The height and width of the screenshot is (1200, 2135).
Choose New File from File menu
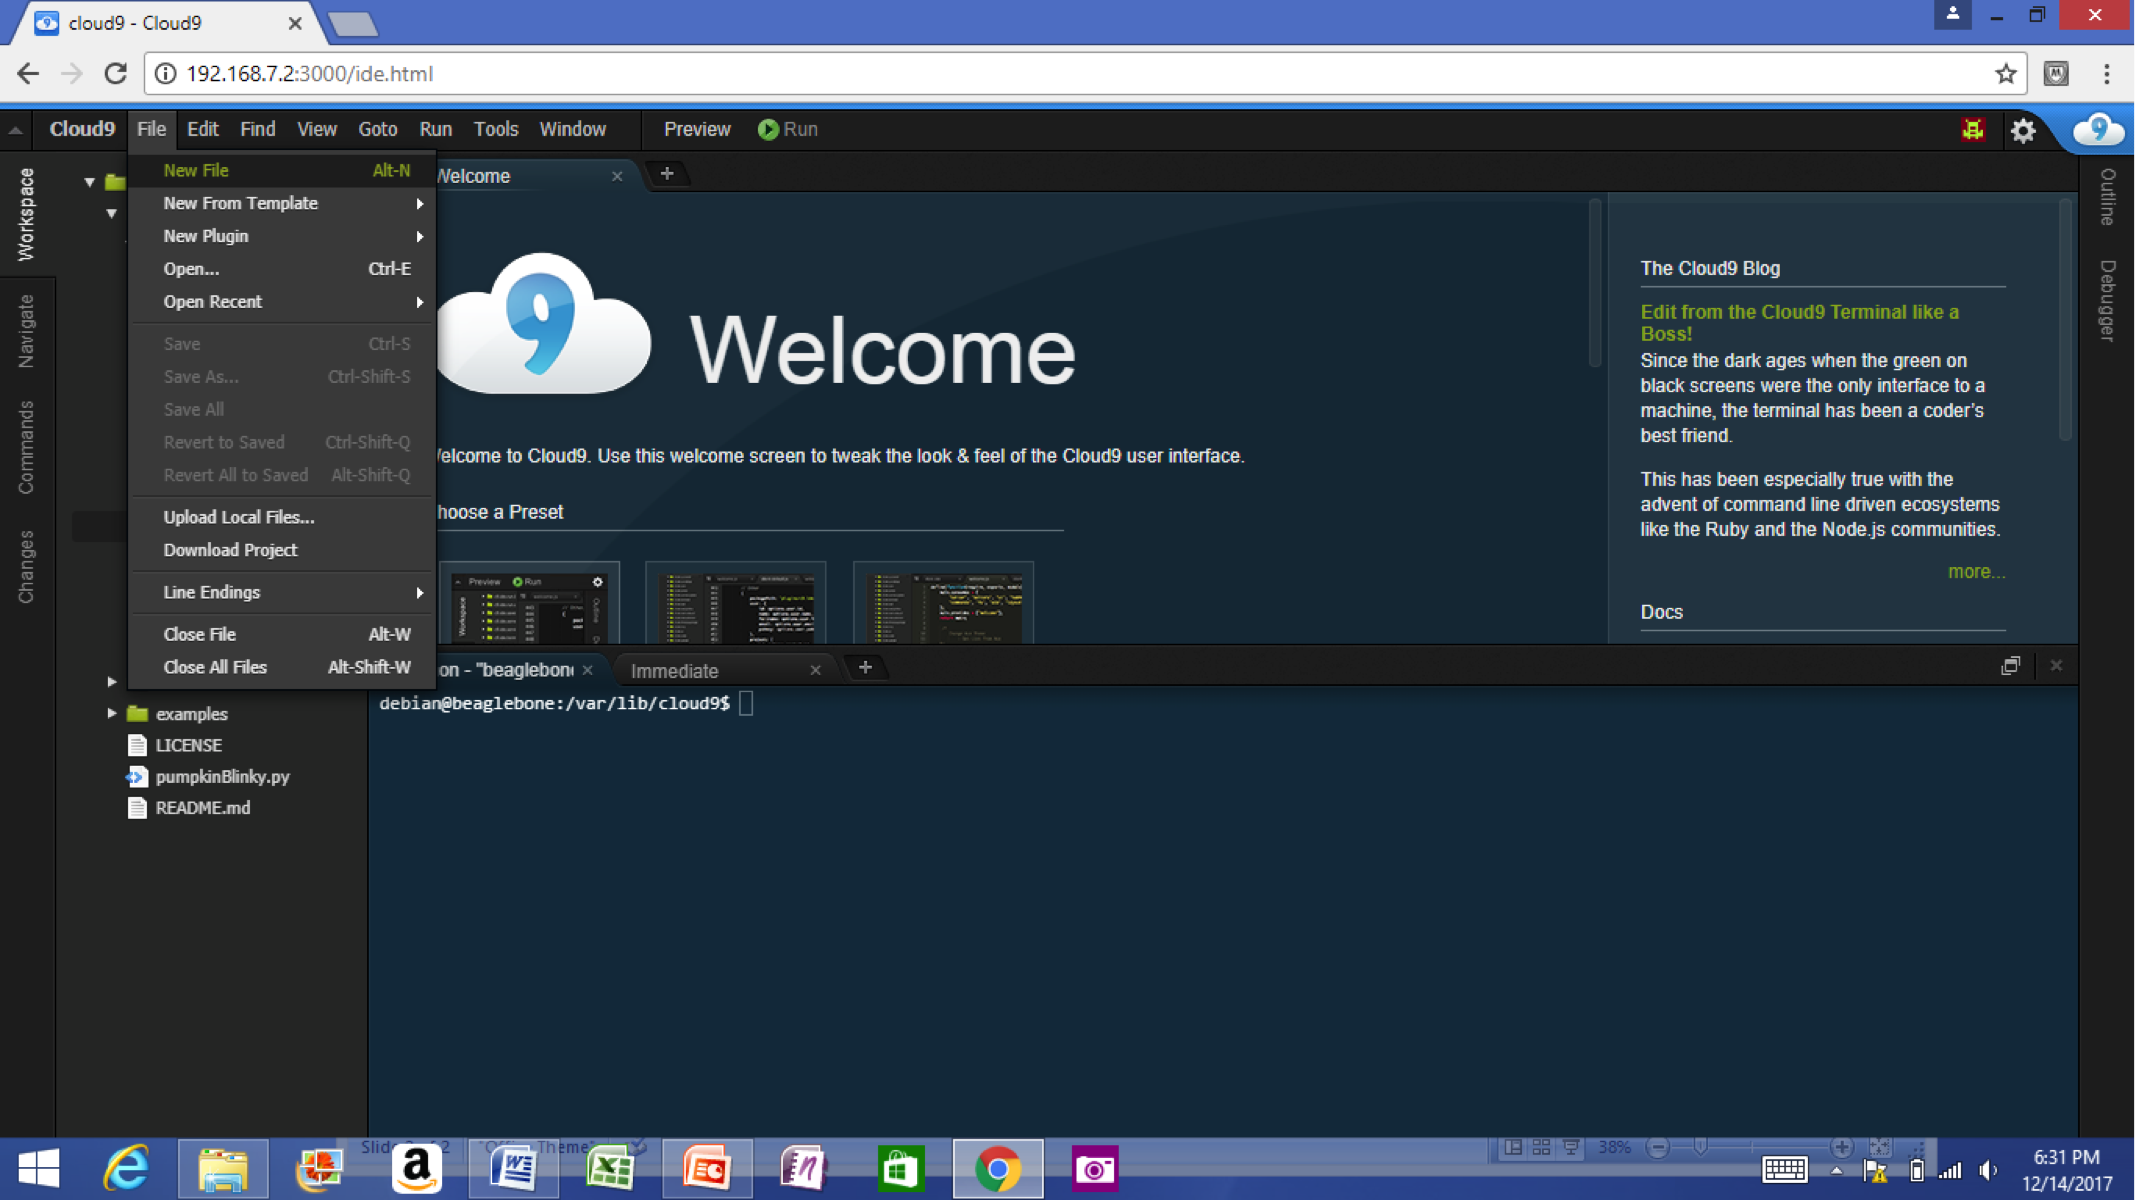tap(282, 170)
